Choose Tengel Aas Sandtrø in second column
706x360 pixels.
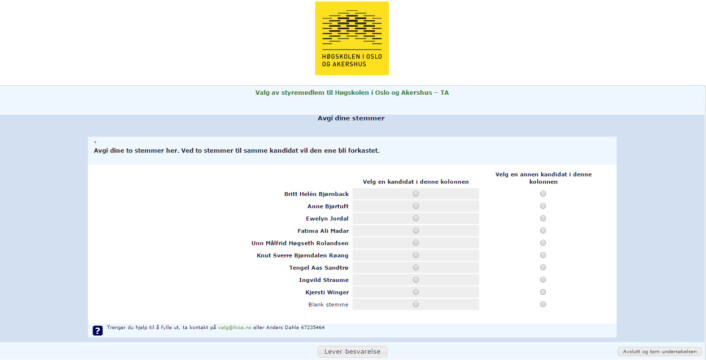[x=543, y=267]
